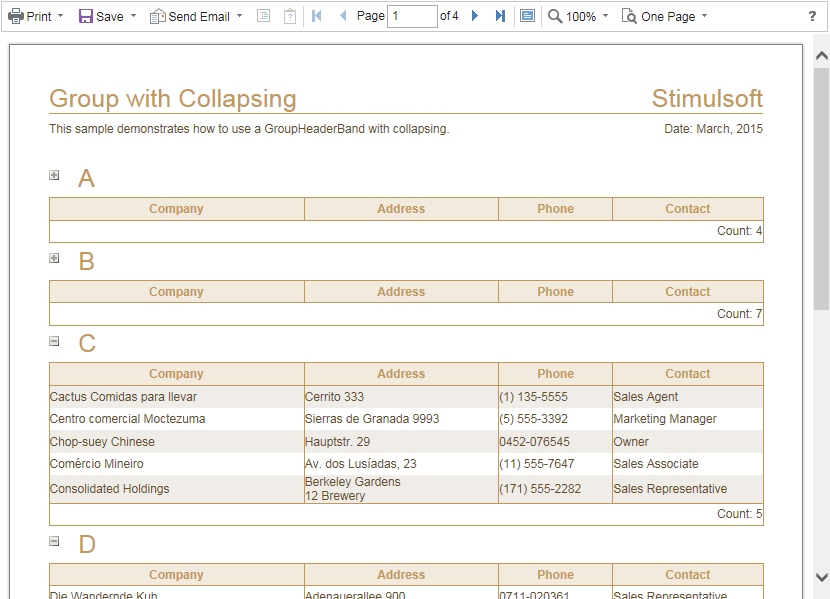Collapse group D with minus icon
Image resolution: width=830 pixels, height=599 pixels.
pyautogui.click(x=54, y=541)
